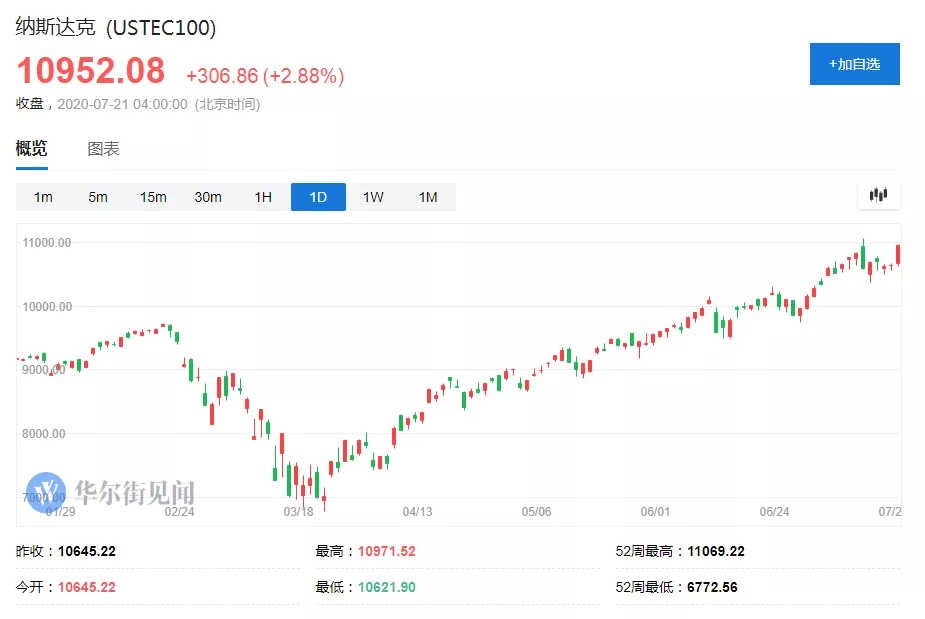This screenshot has height=619, width=925.
Task: Click the current price 10952.08
Action: click(91, 71)
